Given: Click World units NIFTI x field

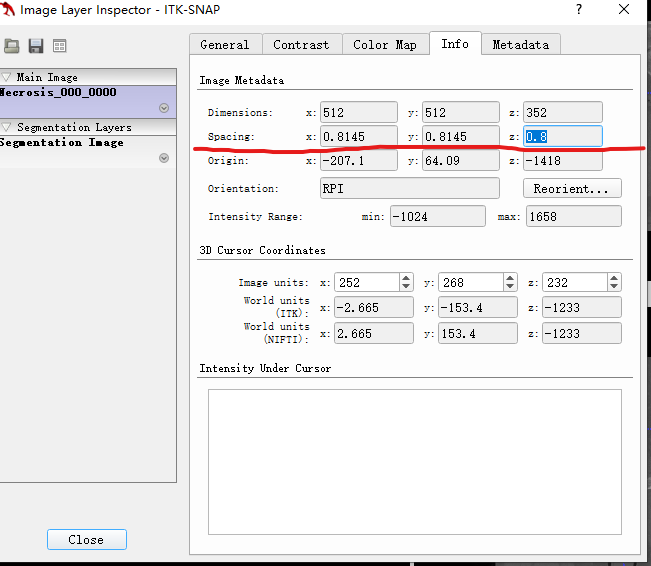Looking at the screenshot, I should click(374, 333).
